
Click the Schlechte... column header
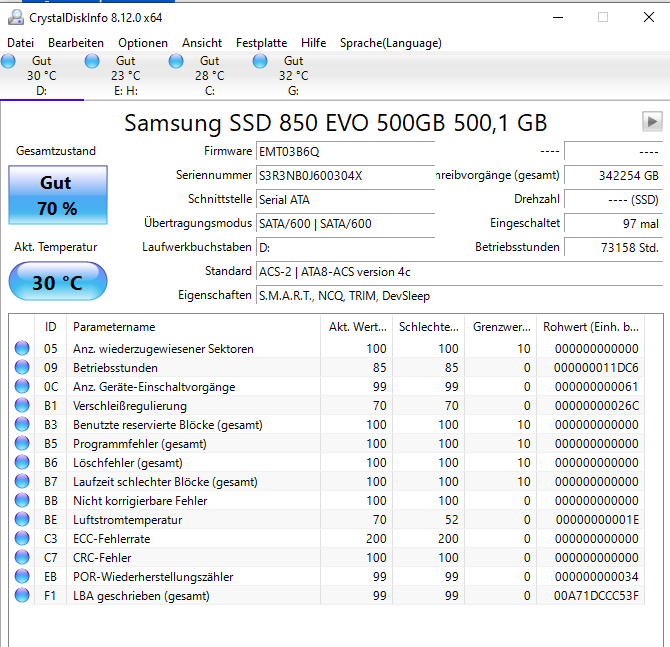pyautogui.click(x=429, y=327)
